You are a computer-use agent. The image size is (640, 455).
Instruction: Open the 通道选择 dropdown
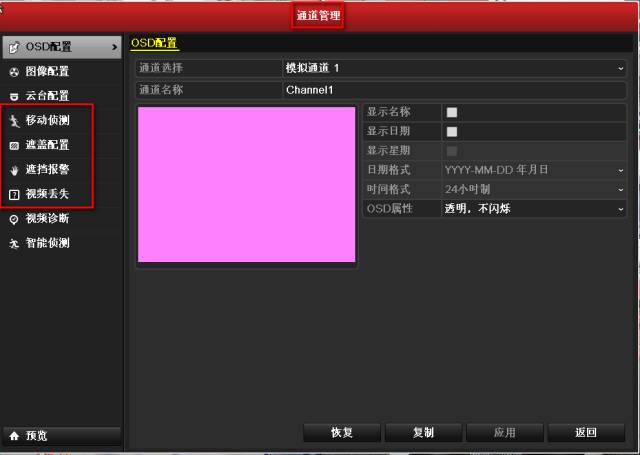tap(454, 68)
